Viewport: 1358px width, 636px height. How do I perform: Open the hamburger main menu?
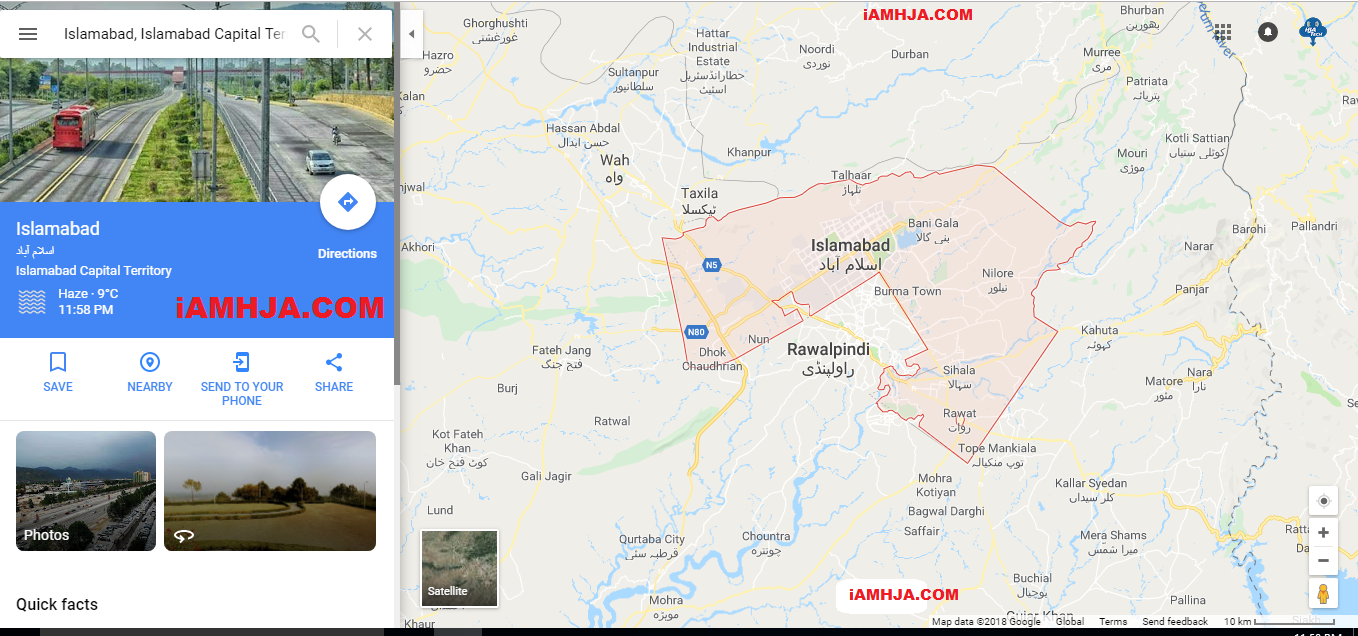pos(28,34)
